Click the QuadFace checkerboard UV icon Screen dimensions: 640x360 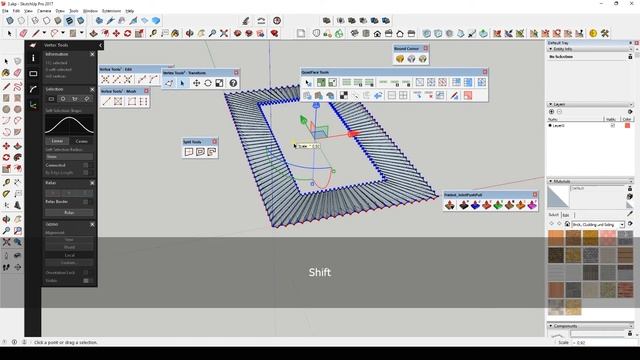[344, 96]
